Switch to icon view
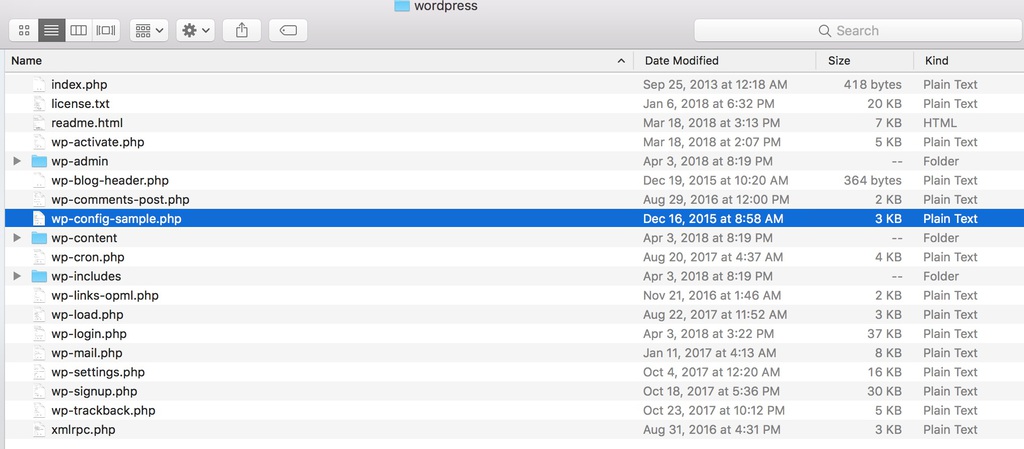This screenshot has width=1024, height=449. tap(24, 30)
